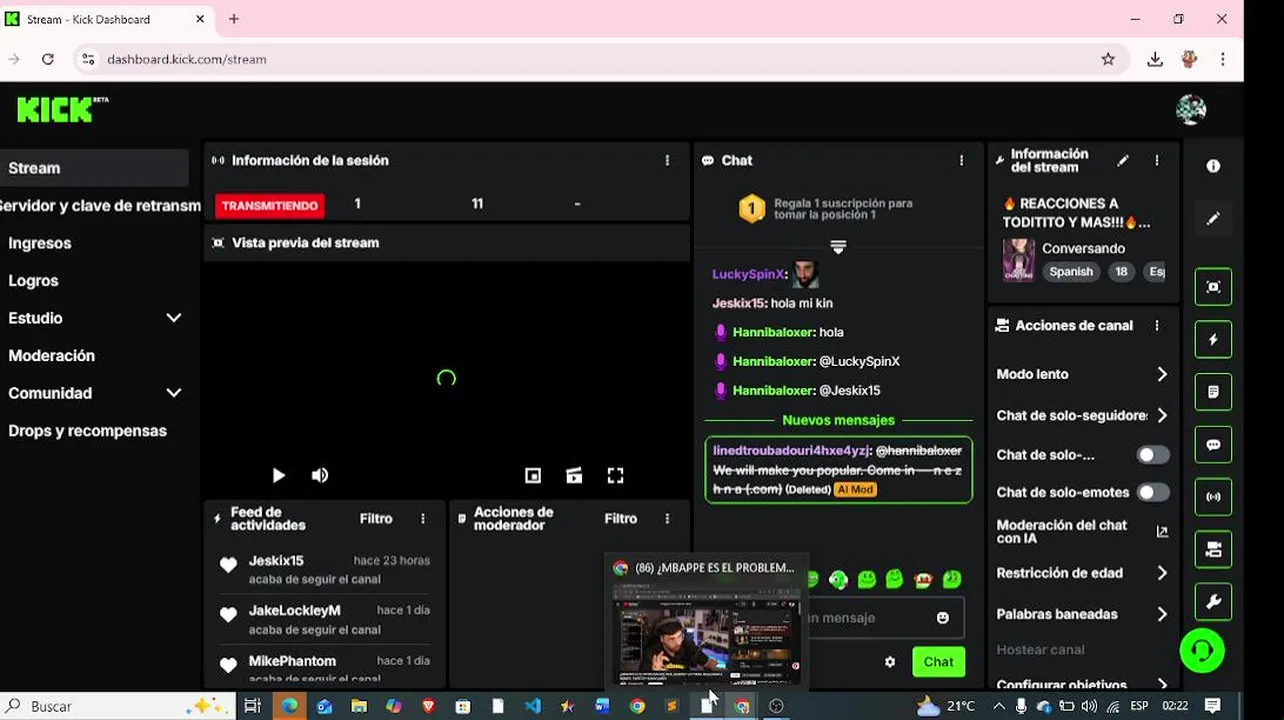The width and height of the screenshot is (1284, 720).
Task: Open Visual Studio Code from taskbar
Action: 533,706
